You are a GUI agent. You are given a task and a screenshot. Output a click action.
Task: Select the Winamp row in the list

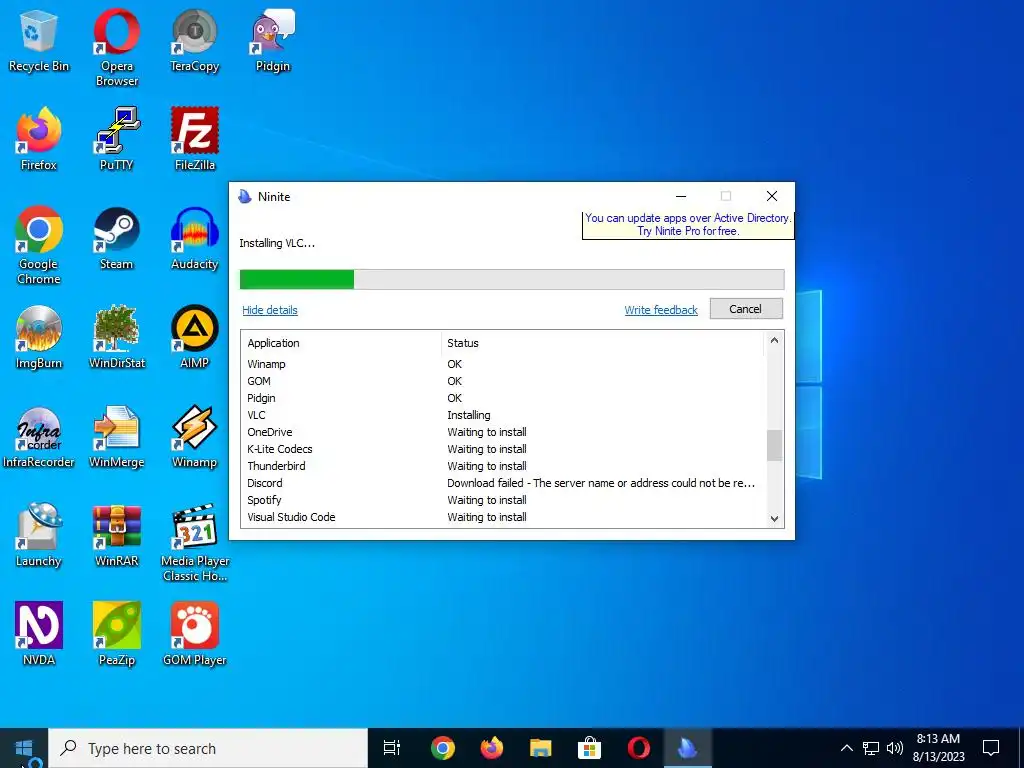503,364
